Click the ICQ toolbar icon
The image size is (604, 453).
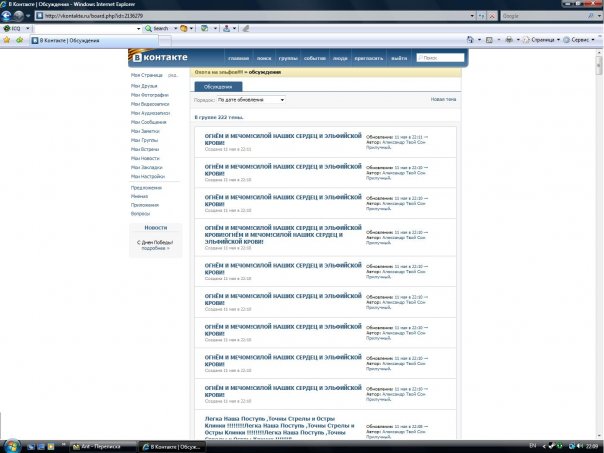tap(11, 28)
